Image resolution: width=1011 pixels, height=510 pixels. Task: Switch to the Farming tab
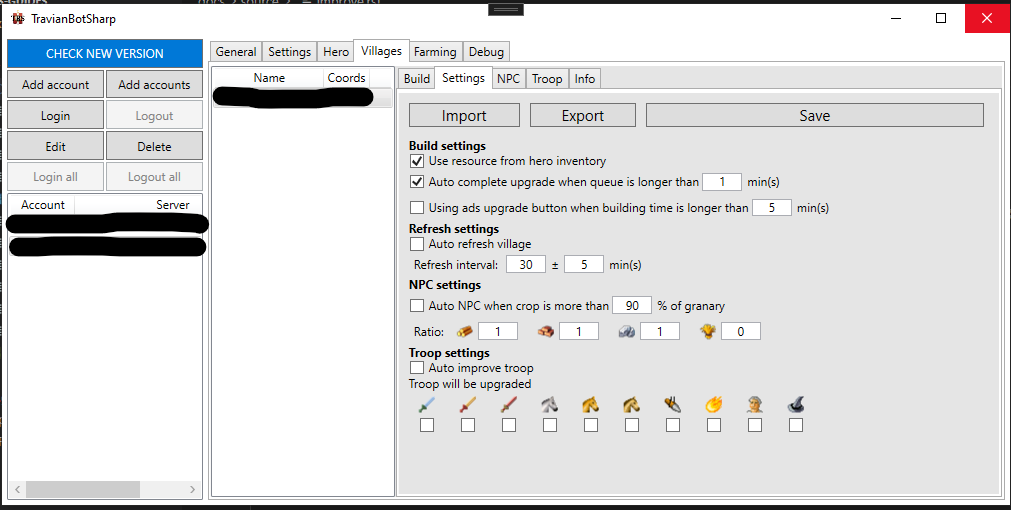435,52
